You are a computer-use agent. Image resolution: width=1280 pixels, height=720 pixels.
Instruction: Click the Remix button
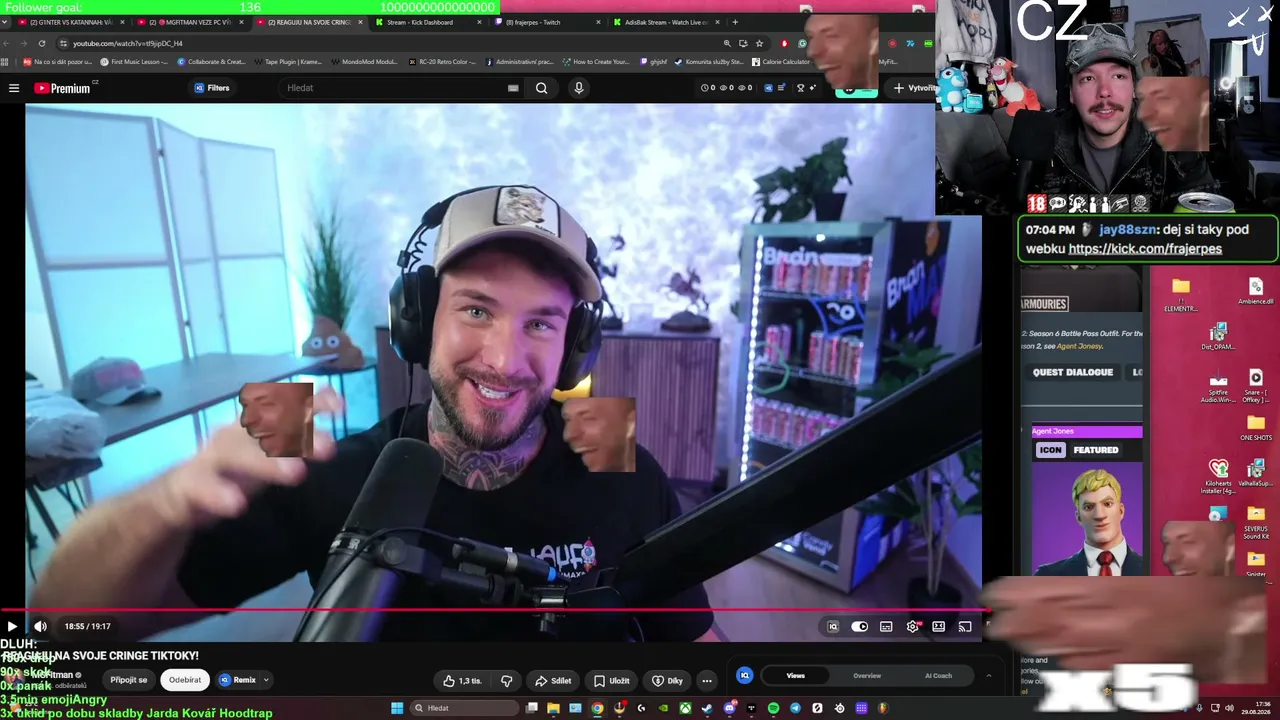[x=238, y=680]
